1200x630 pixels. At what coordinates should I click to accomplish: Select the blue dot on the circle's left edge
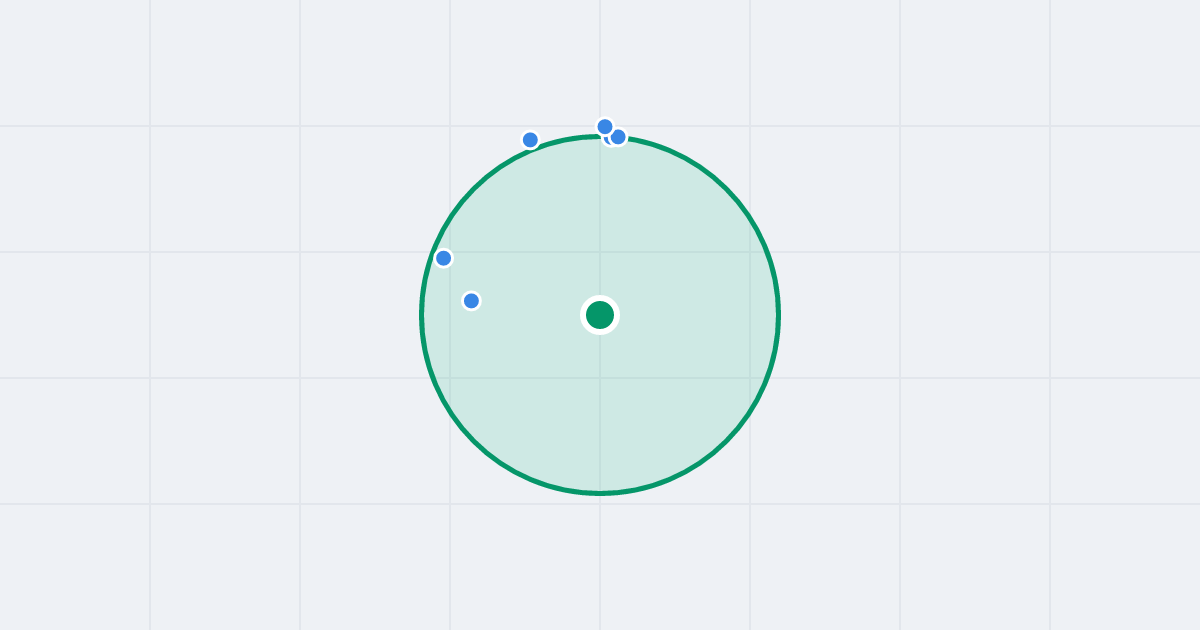[444, 258]
